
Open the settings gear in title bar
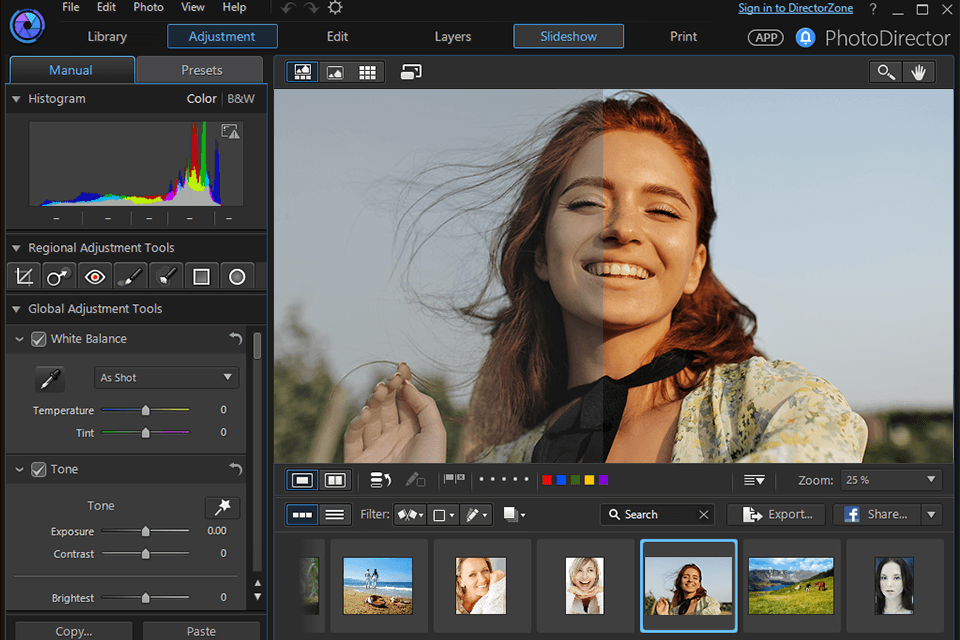click(x=335, y=8)
